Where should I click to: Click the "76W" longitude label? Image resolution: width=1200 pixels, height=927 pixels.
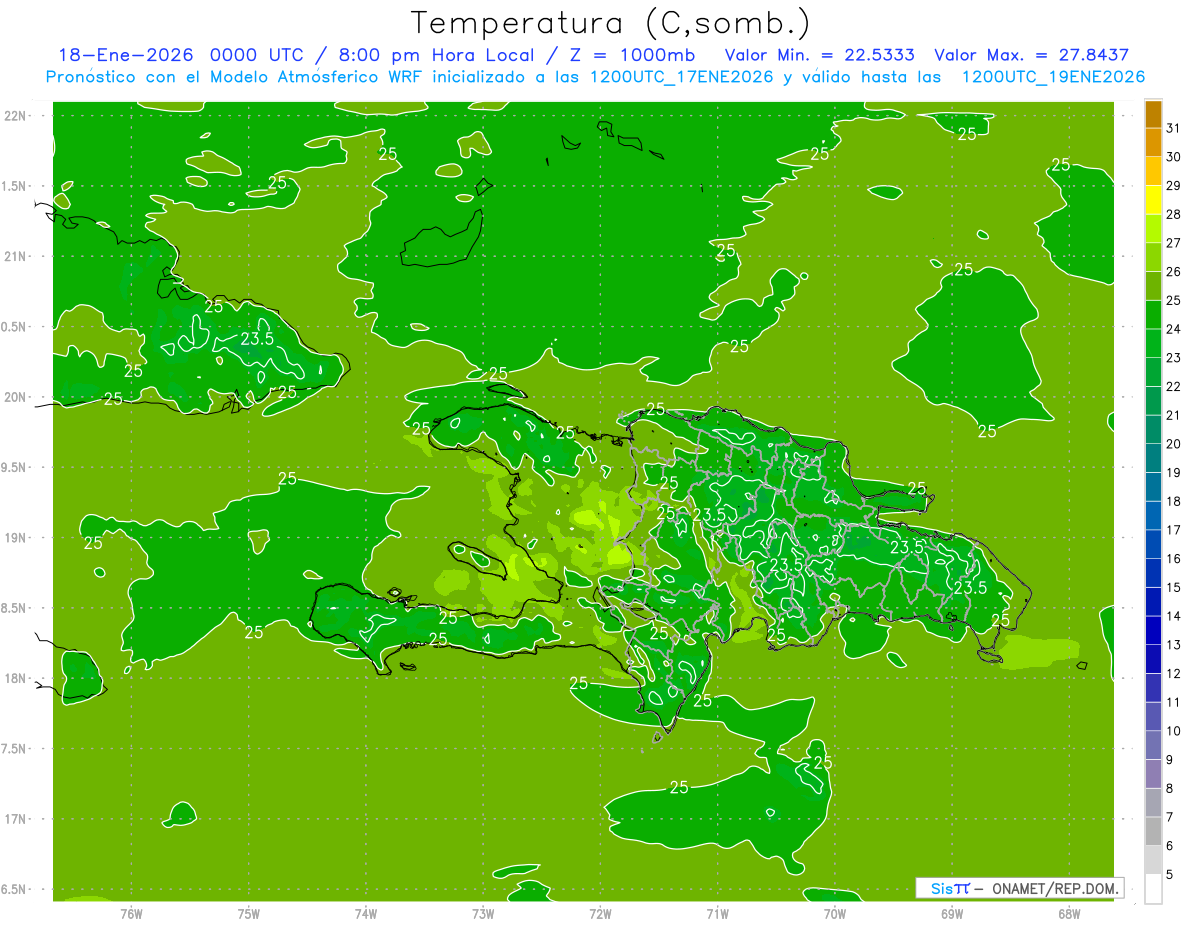point(131,913)
